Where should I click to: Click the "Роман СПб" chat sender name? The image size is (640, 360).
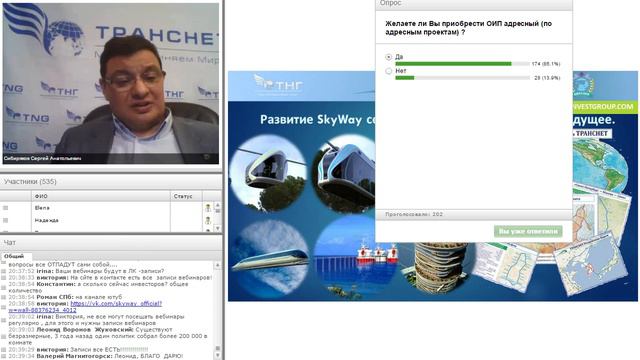click(x=54, y=298)
